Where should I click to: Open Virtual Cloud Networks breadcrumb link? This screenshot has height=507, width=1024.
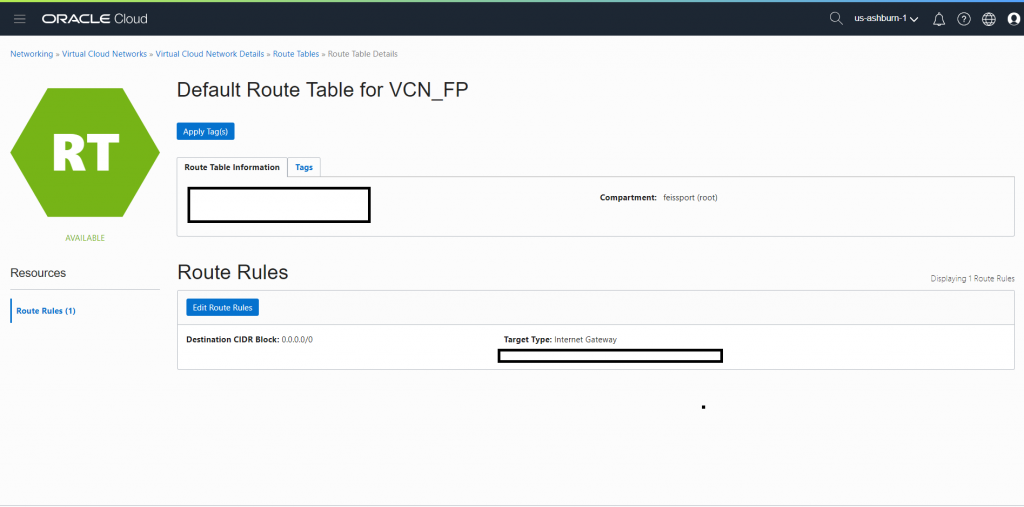(x=104, y=54)
